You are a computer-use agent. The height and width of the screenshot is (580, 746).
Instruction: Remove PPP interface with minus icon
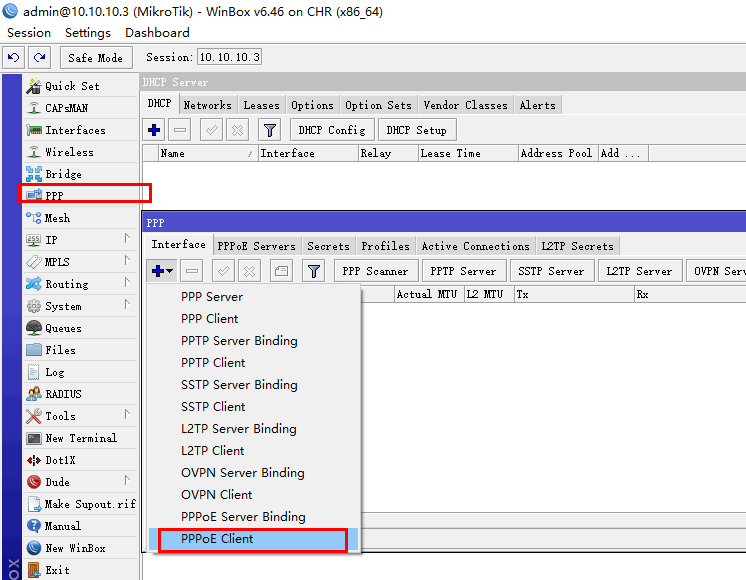pos(192,271)
